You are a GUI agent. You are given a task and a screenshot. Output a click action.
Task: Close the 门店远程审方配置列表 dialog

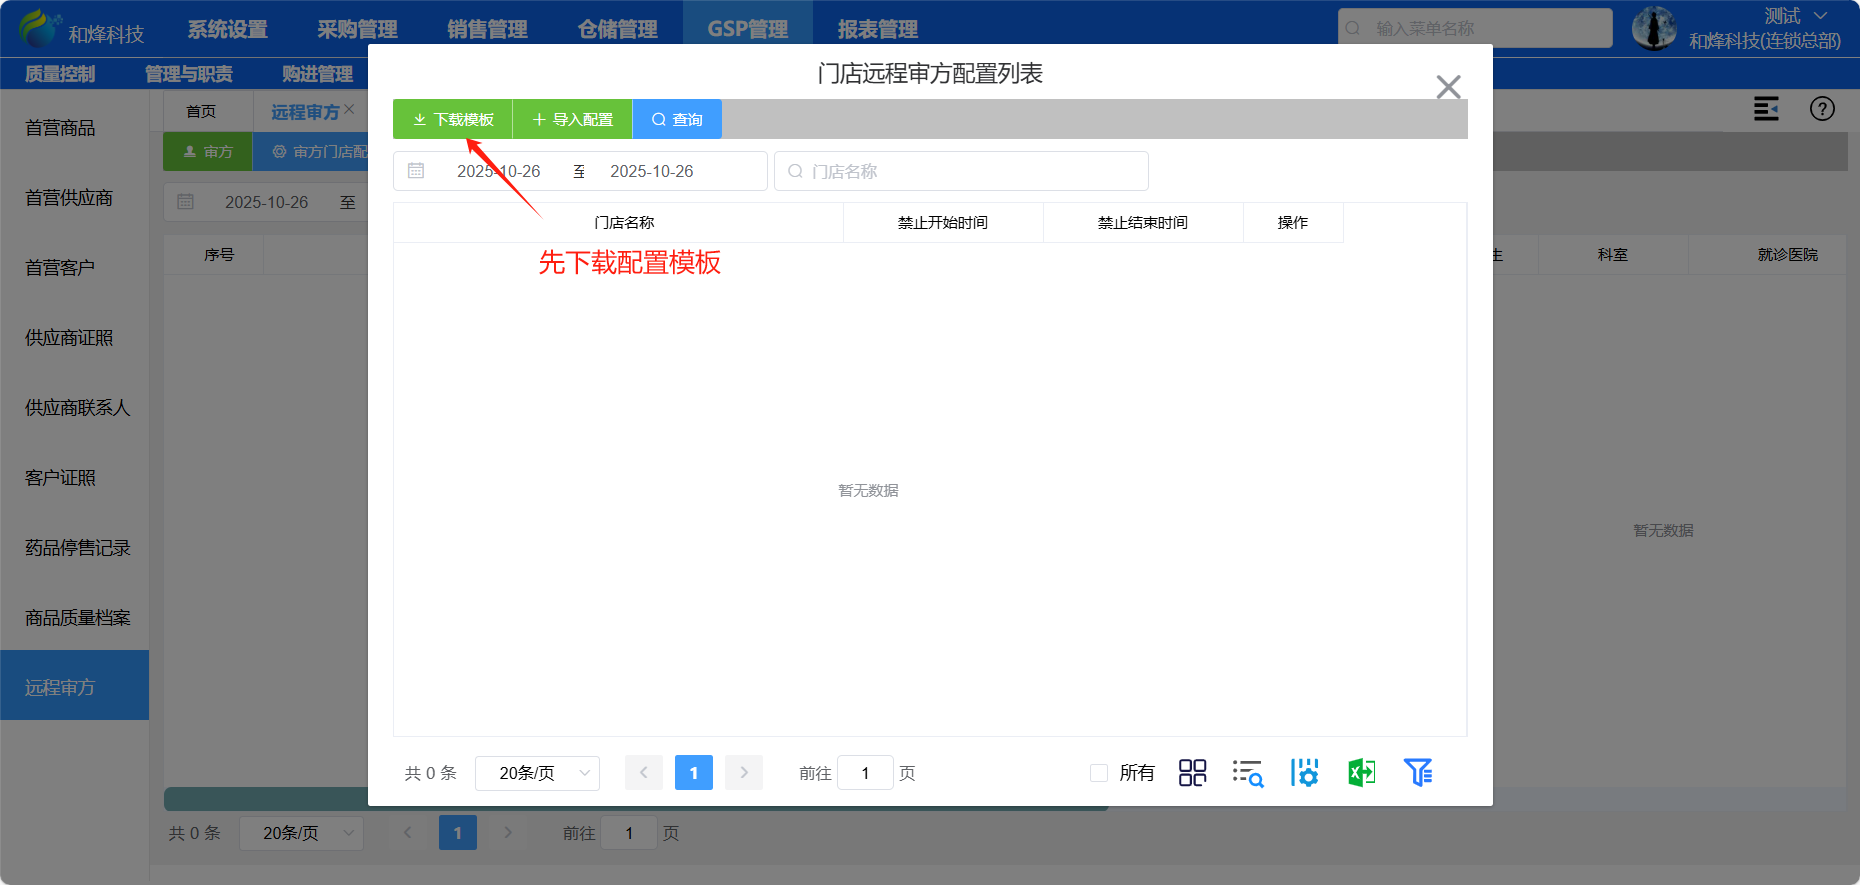[x=1448, y=87]
